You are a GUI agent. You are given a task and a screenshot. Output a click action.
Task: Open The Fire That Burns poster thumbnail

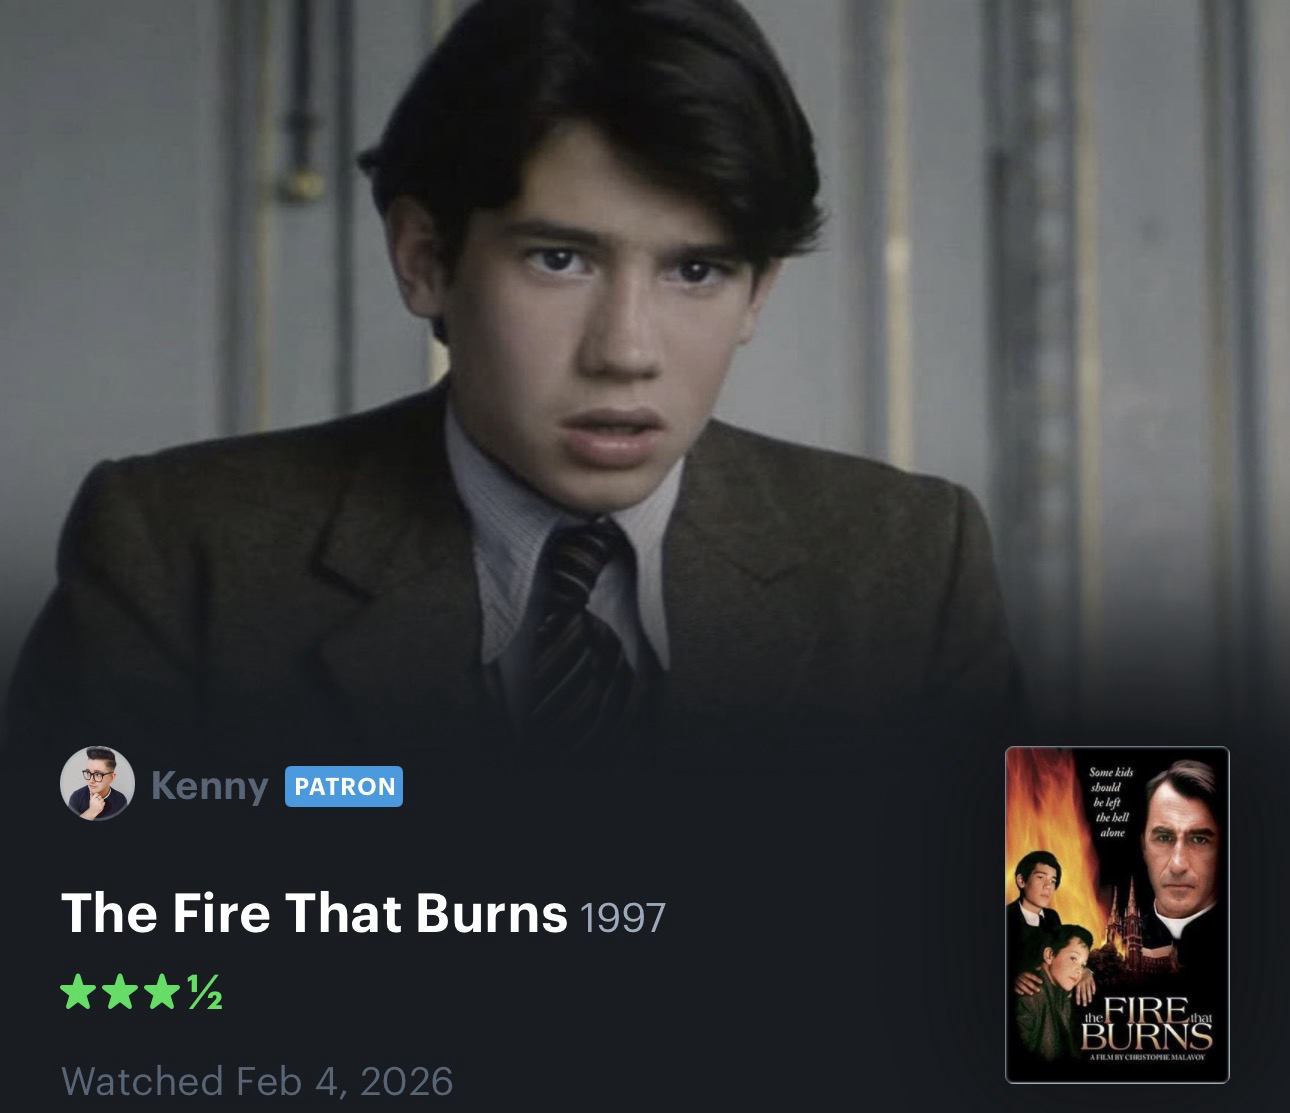1117,915
